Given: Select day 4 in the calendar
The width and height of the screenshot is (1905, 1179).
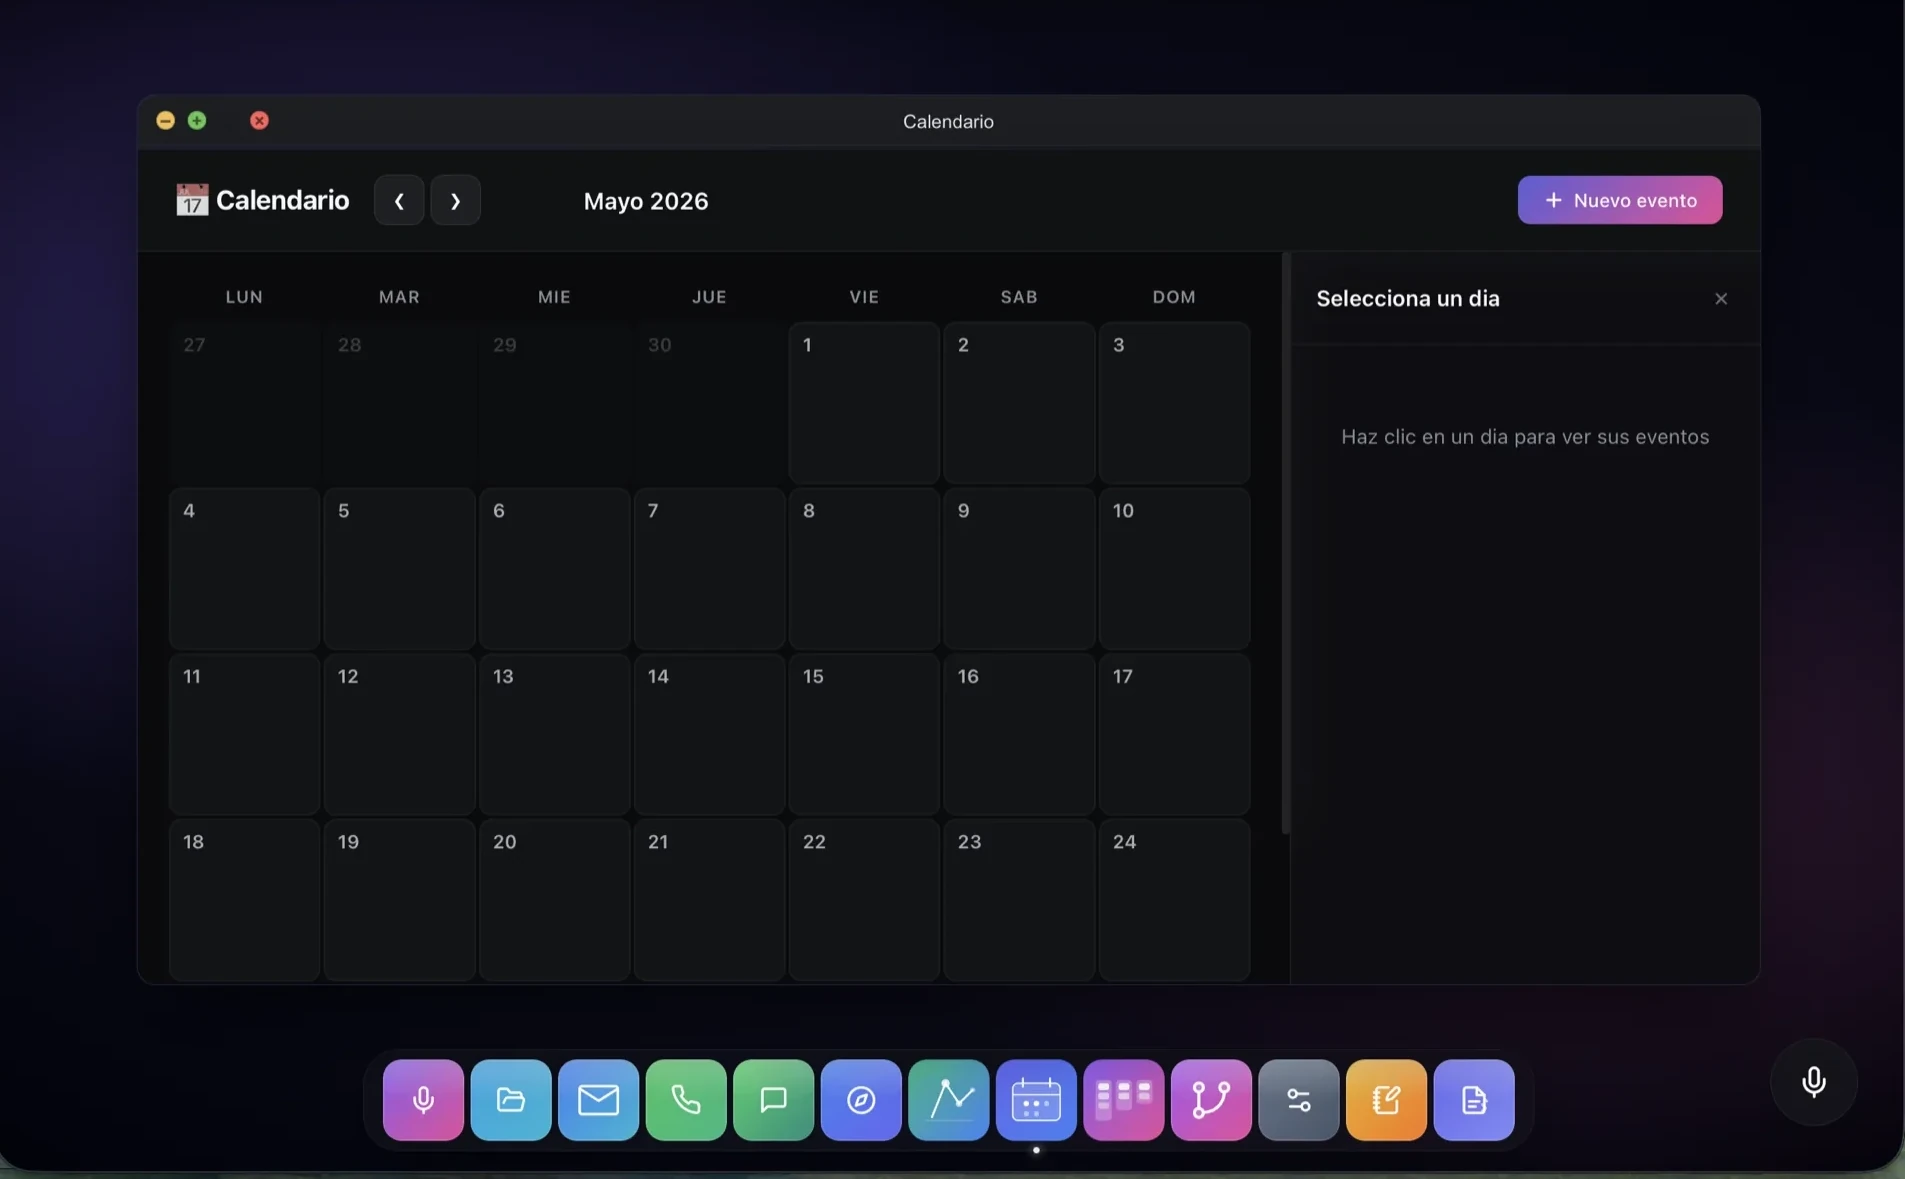Looking at the screenshot, I should click(244, 569).
